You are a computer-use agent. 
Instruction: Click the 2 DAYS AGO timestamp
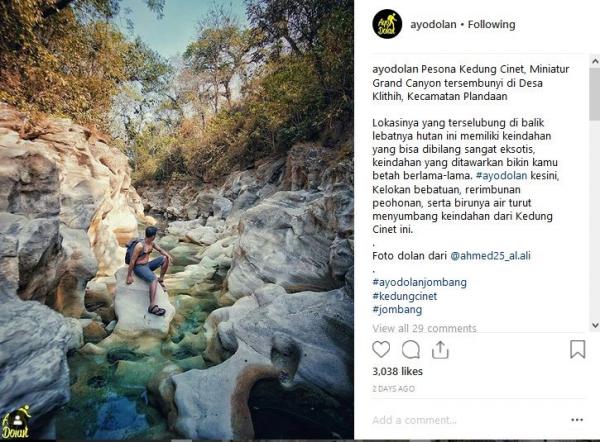(x=393, y=390)
